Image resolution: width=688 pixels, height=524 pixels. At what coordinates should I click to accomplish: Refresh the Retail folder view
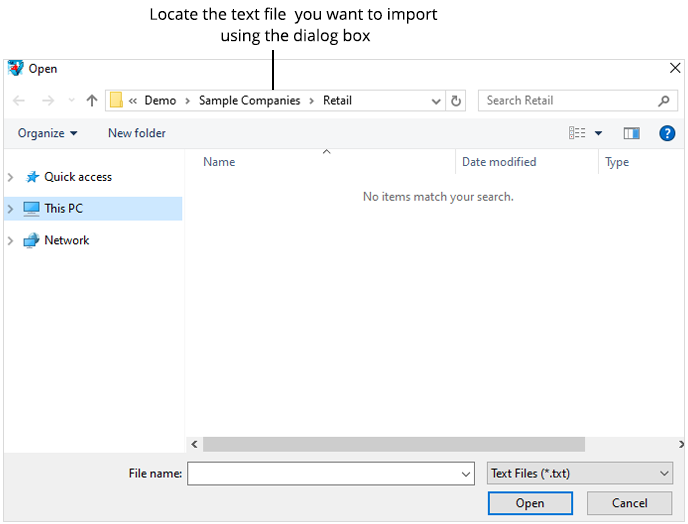pyautogui.click(x=457, y=101)
